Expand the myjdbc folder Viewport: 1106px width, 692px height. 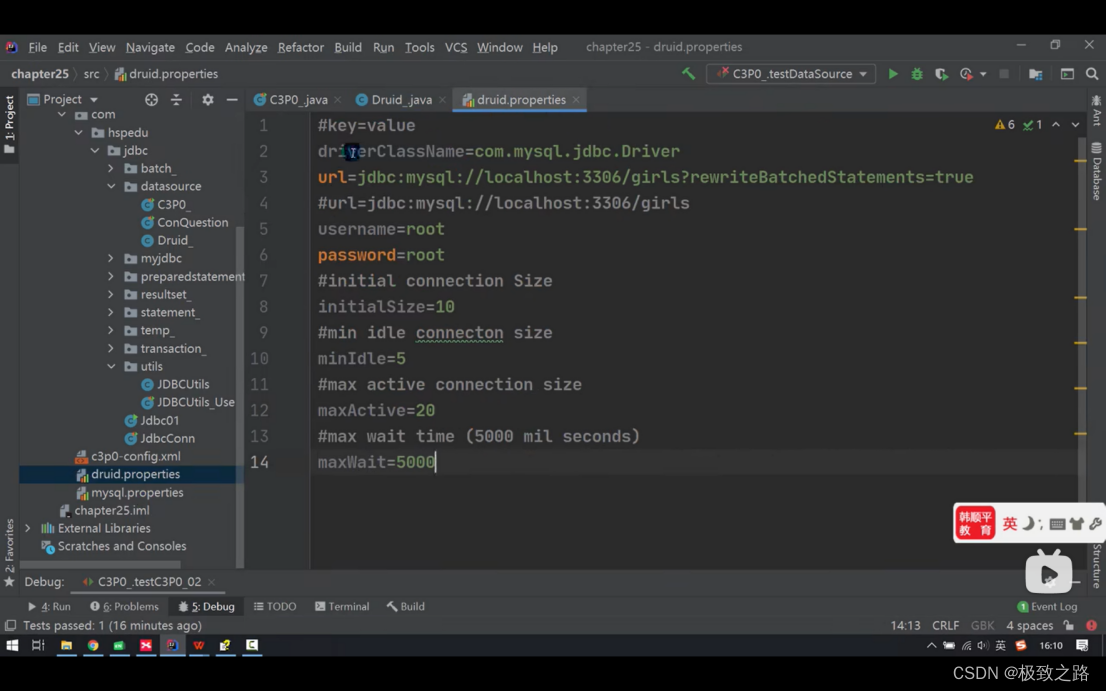tap(111, 258)
